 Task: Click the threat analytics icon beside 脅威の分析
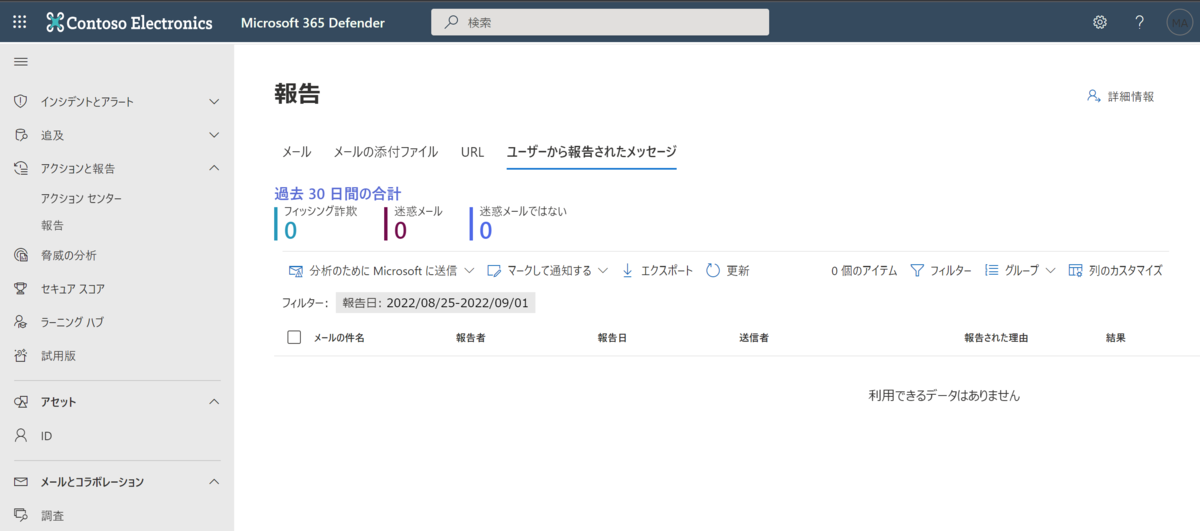point(20,255)
